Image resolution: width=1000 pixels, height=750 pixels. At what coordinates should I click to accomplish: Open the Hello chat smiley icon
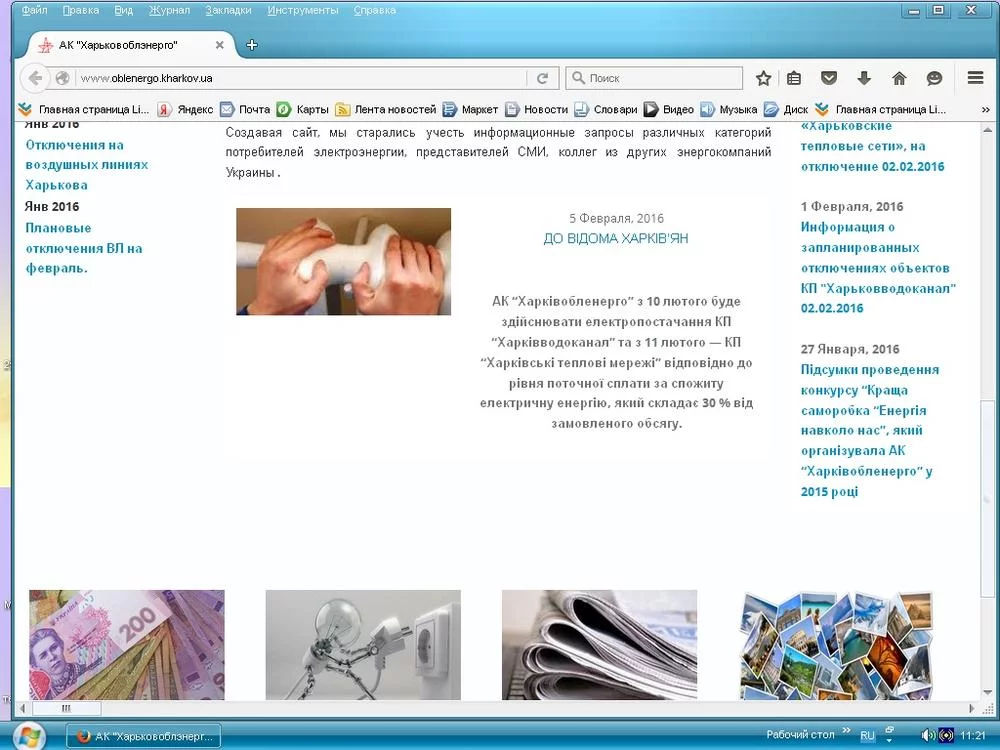coord(934,78)
